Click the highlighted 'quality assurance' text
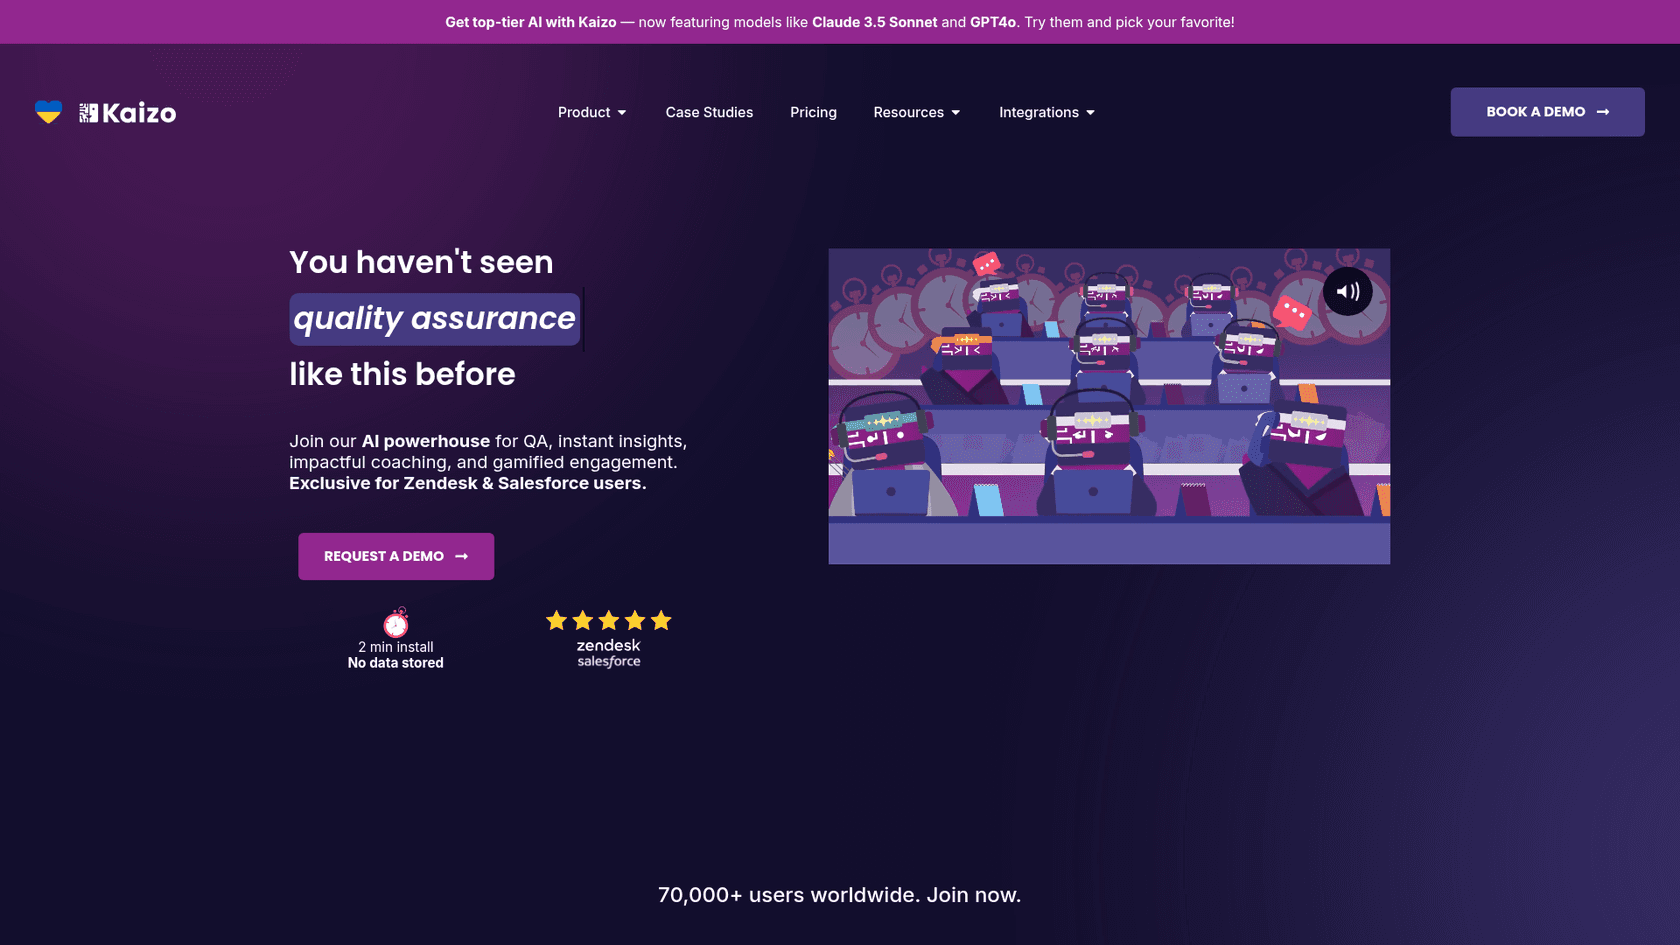Screen dimensions: 1680x945 [x=434, y=318]
